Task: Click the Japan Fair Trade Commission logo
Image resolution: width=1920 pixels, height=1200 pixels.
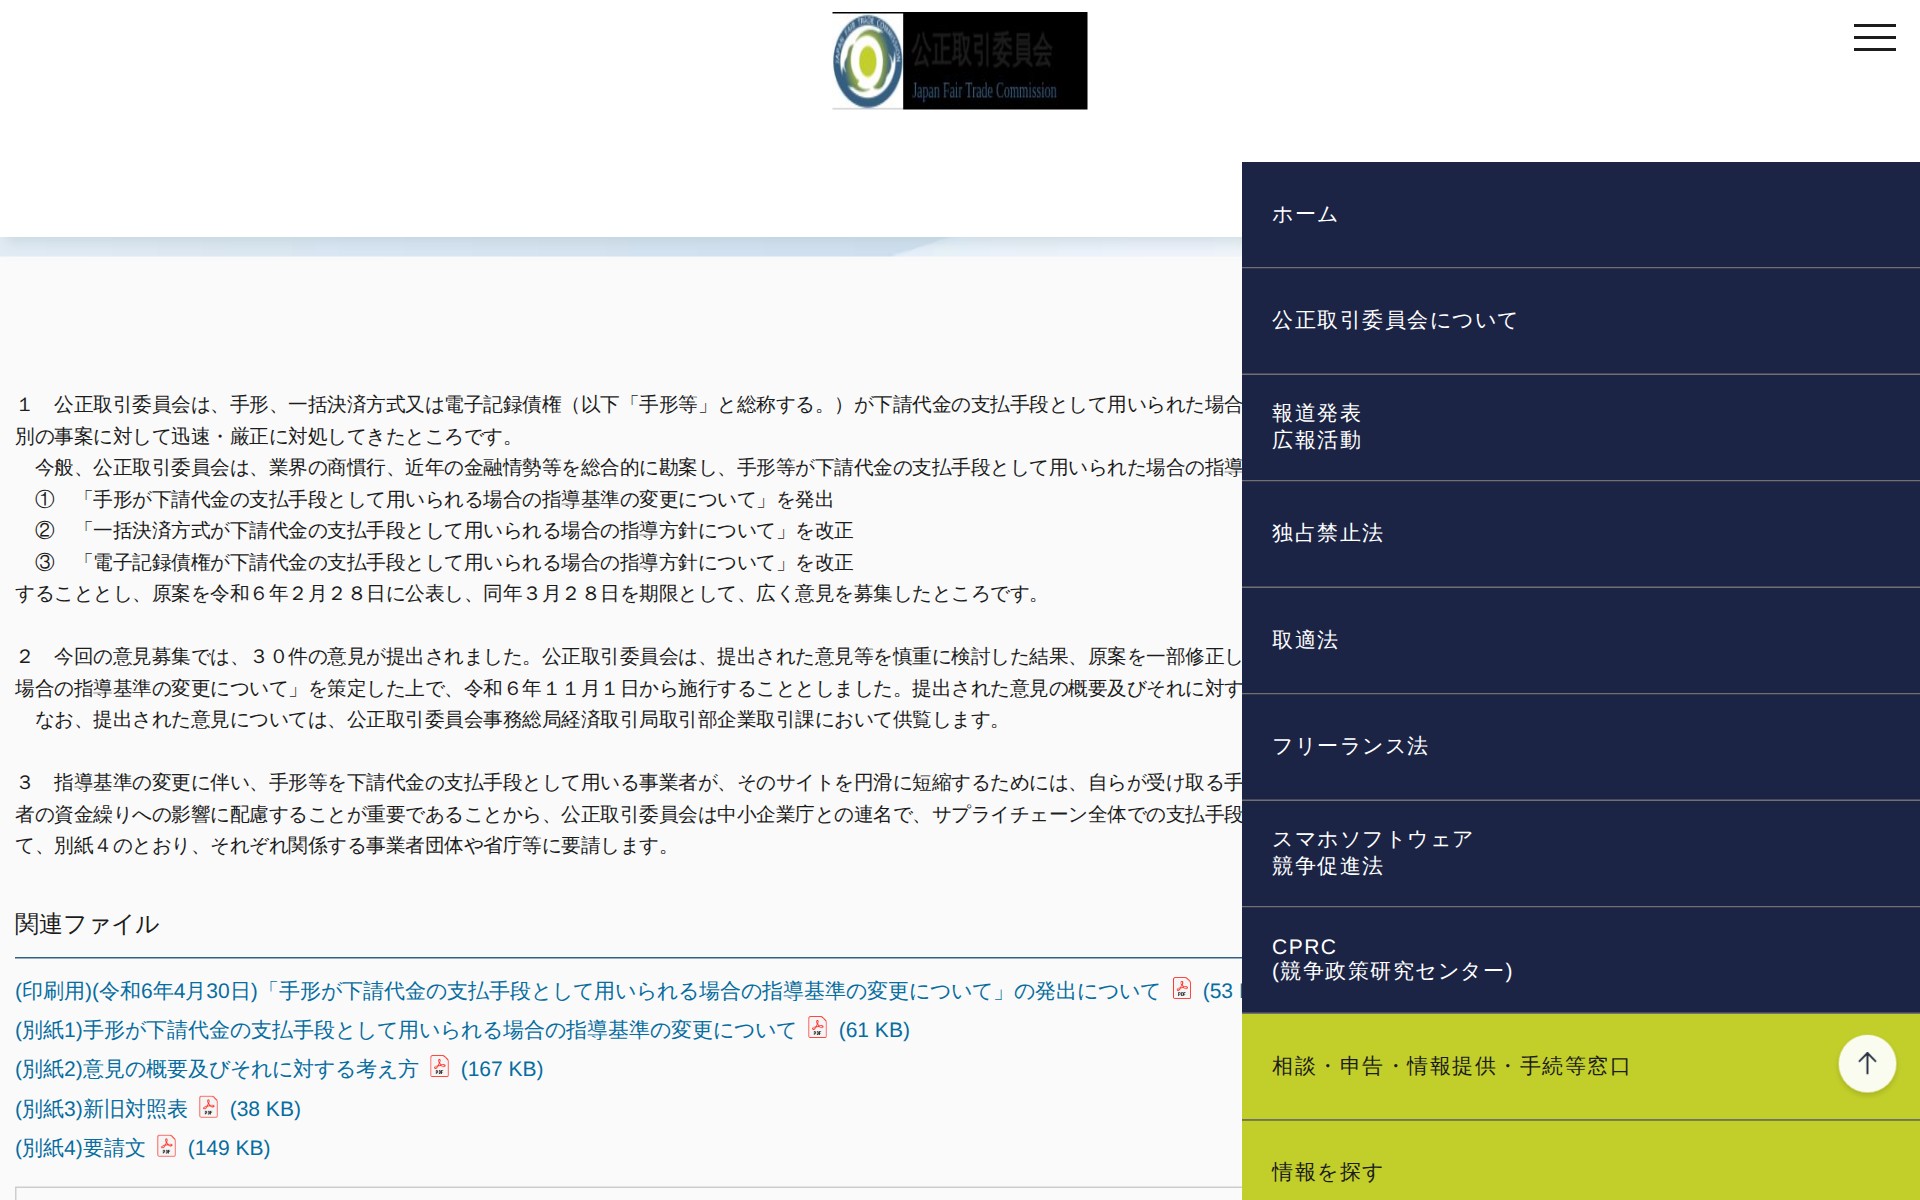Action: pos(958,60)
